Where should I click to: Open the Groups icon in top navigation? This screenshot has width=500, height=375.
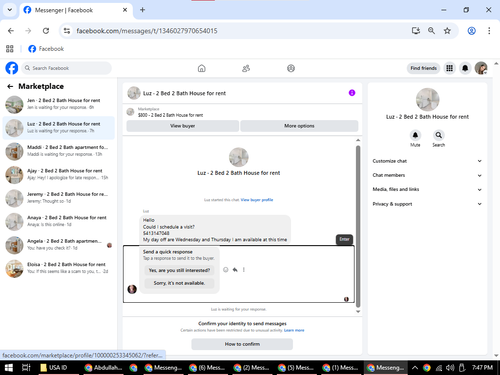click(x=291, y=68)
